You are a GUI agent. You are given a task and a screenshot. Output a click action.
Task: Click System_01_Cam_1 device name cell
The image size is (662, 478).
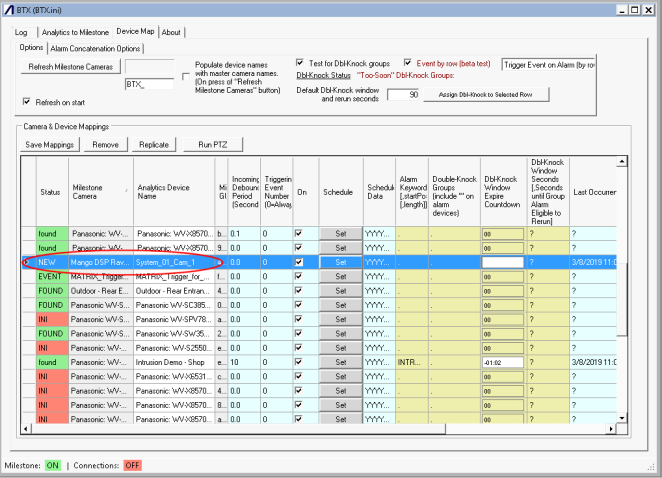174,262
